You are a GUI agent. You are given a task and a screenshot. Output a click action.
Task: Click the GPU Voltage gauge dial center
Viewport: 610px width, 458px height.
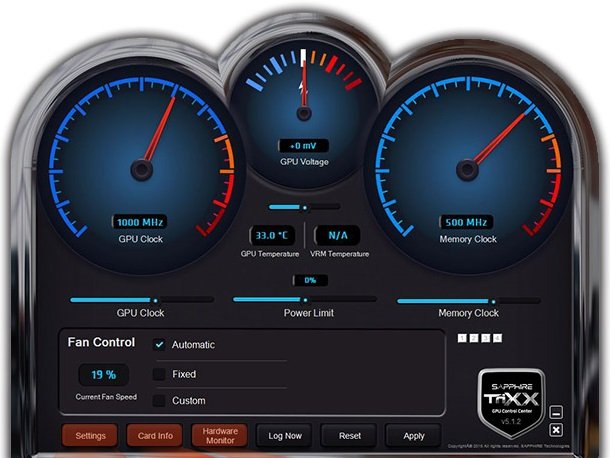tap(304, 114)
